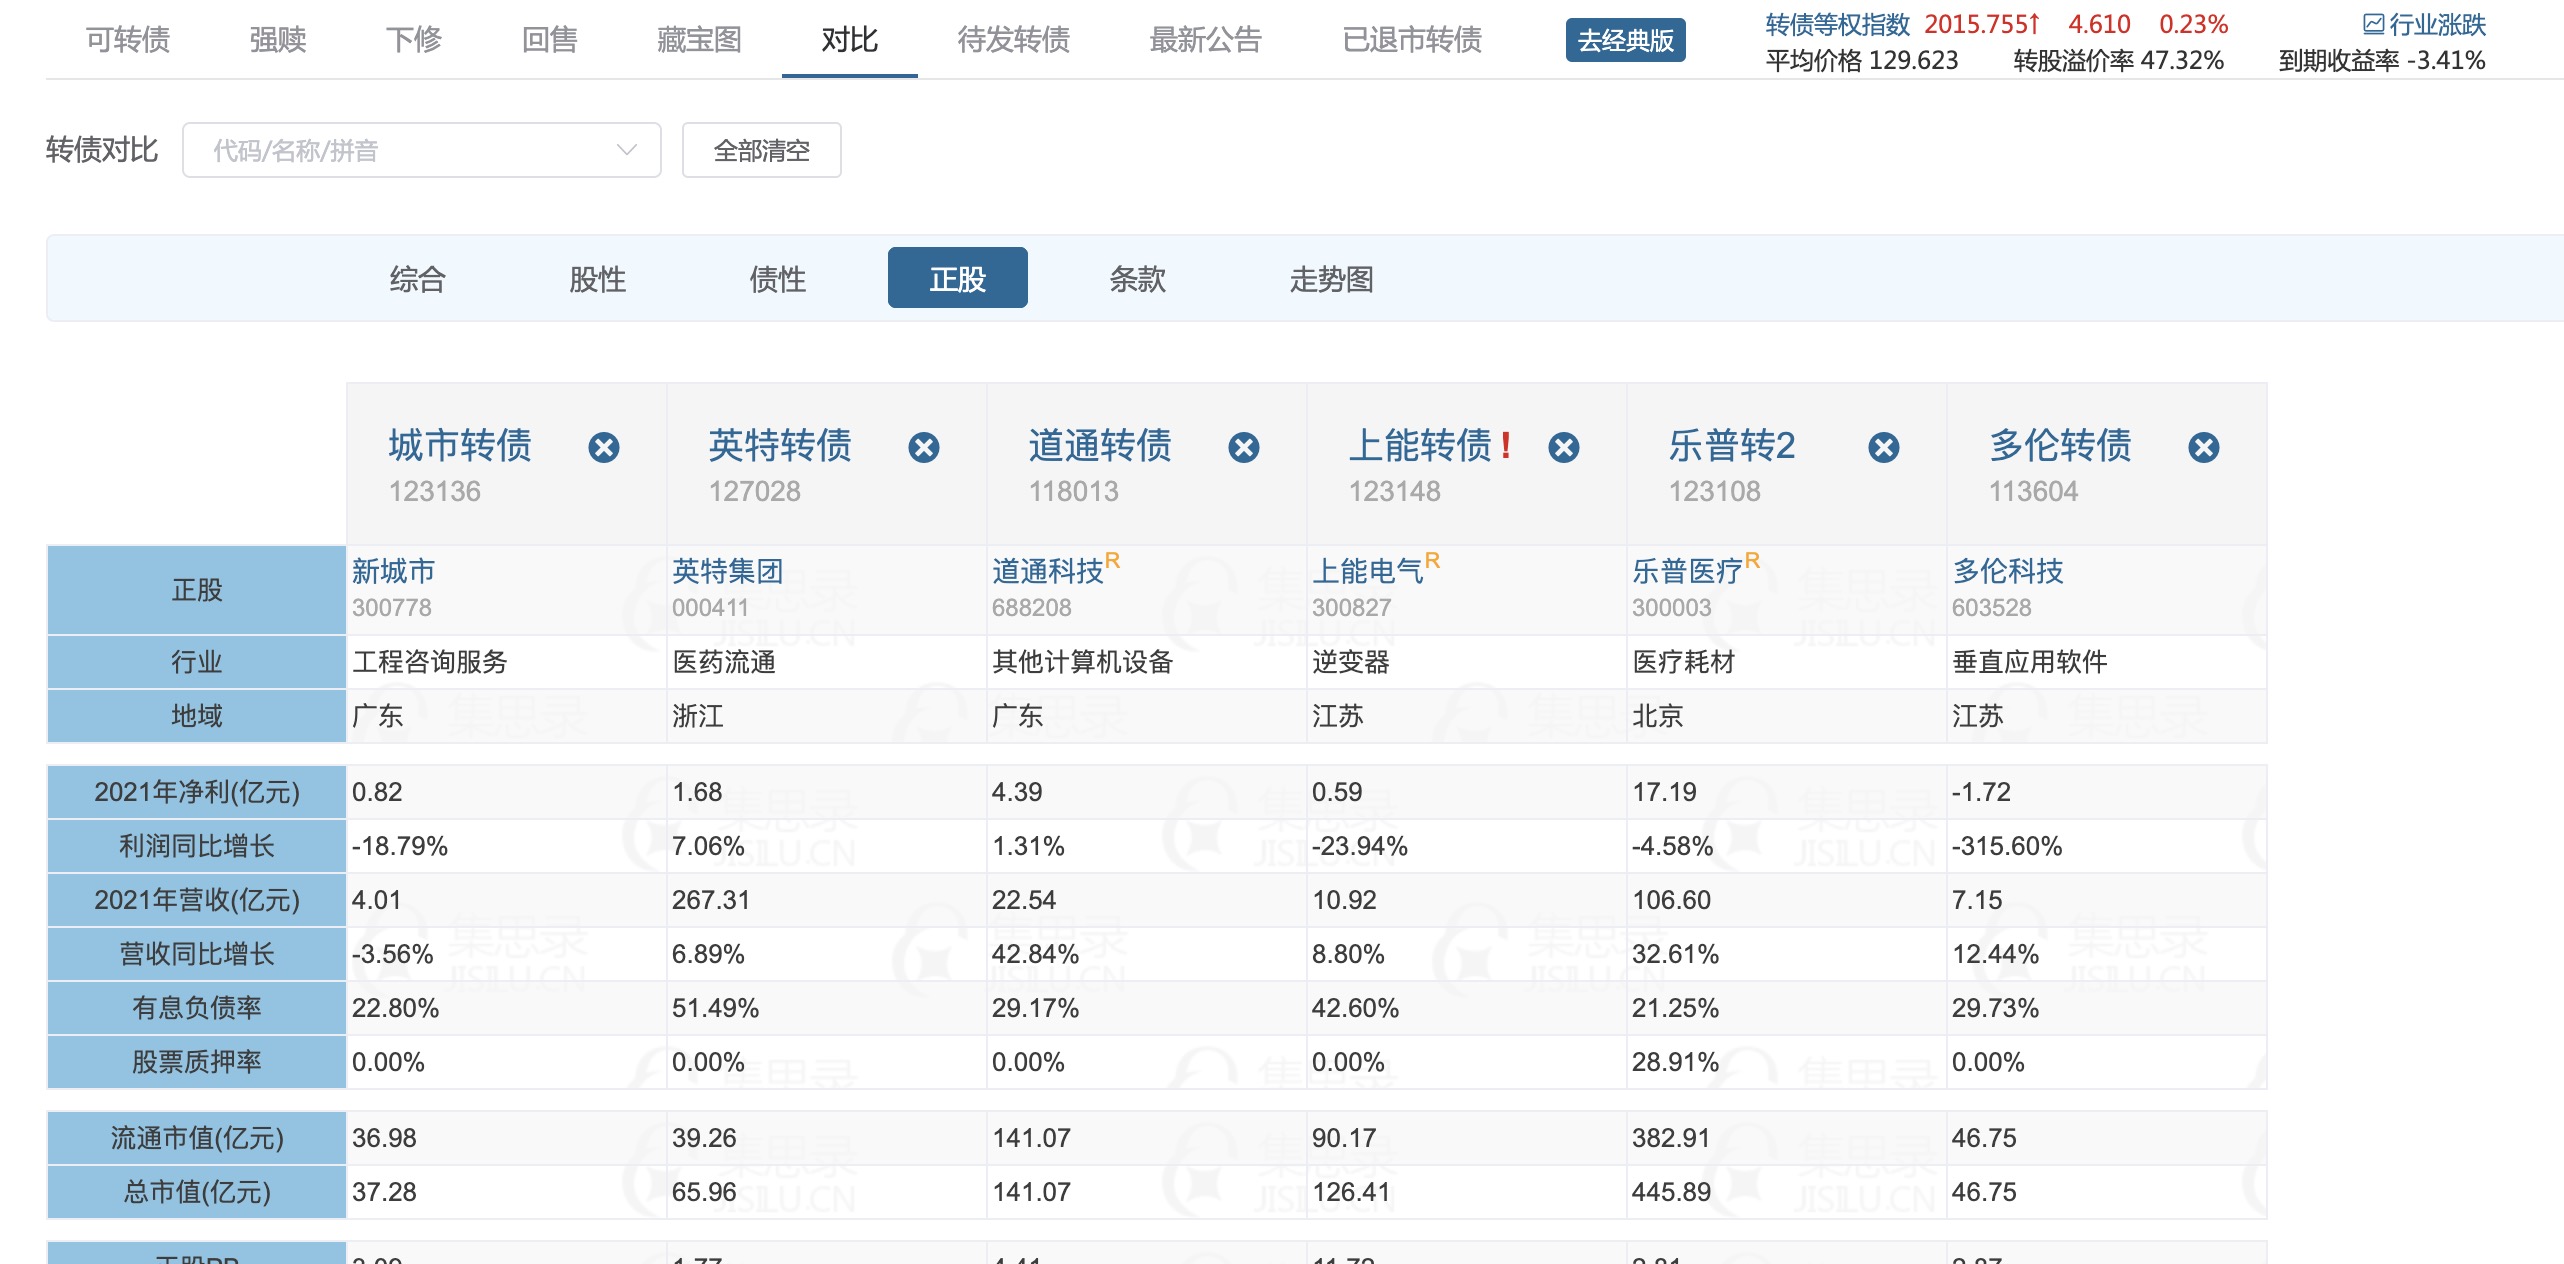2564x1264 pixels.
Task: Click 全部清空 button
Action: 761,150
